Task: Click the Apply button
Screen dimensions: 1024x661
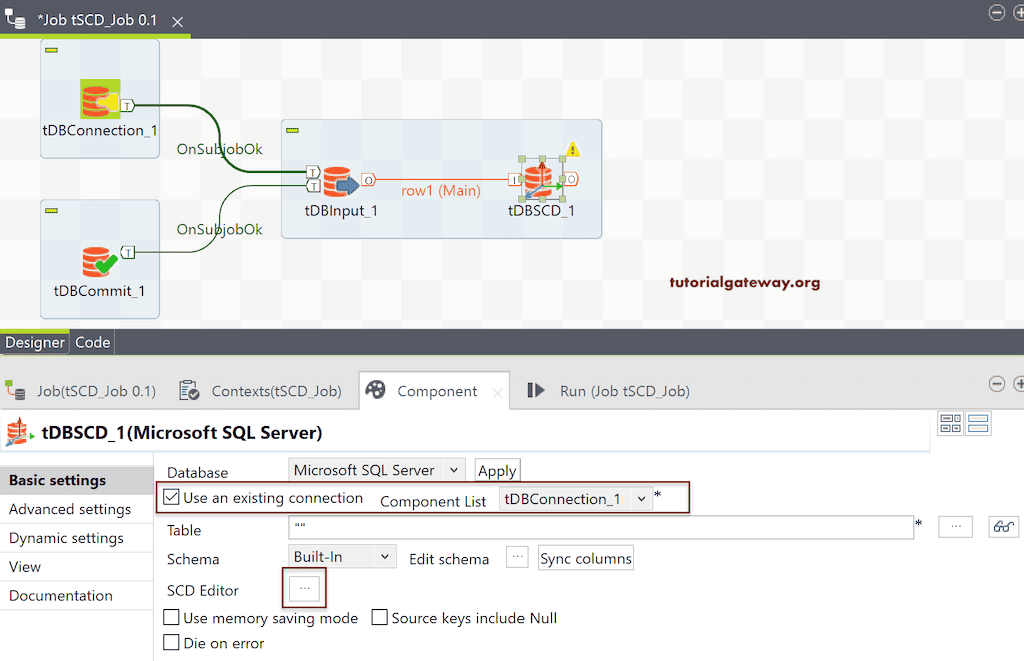Action: 497,469
